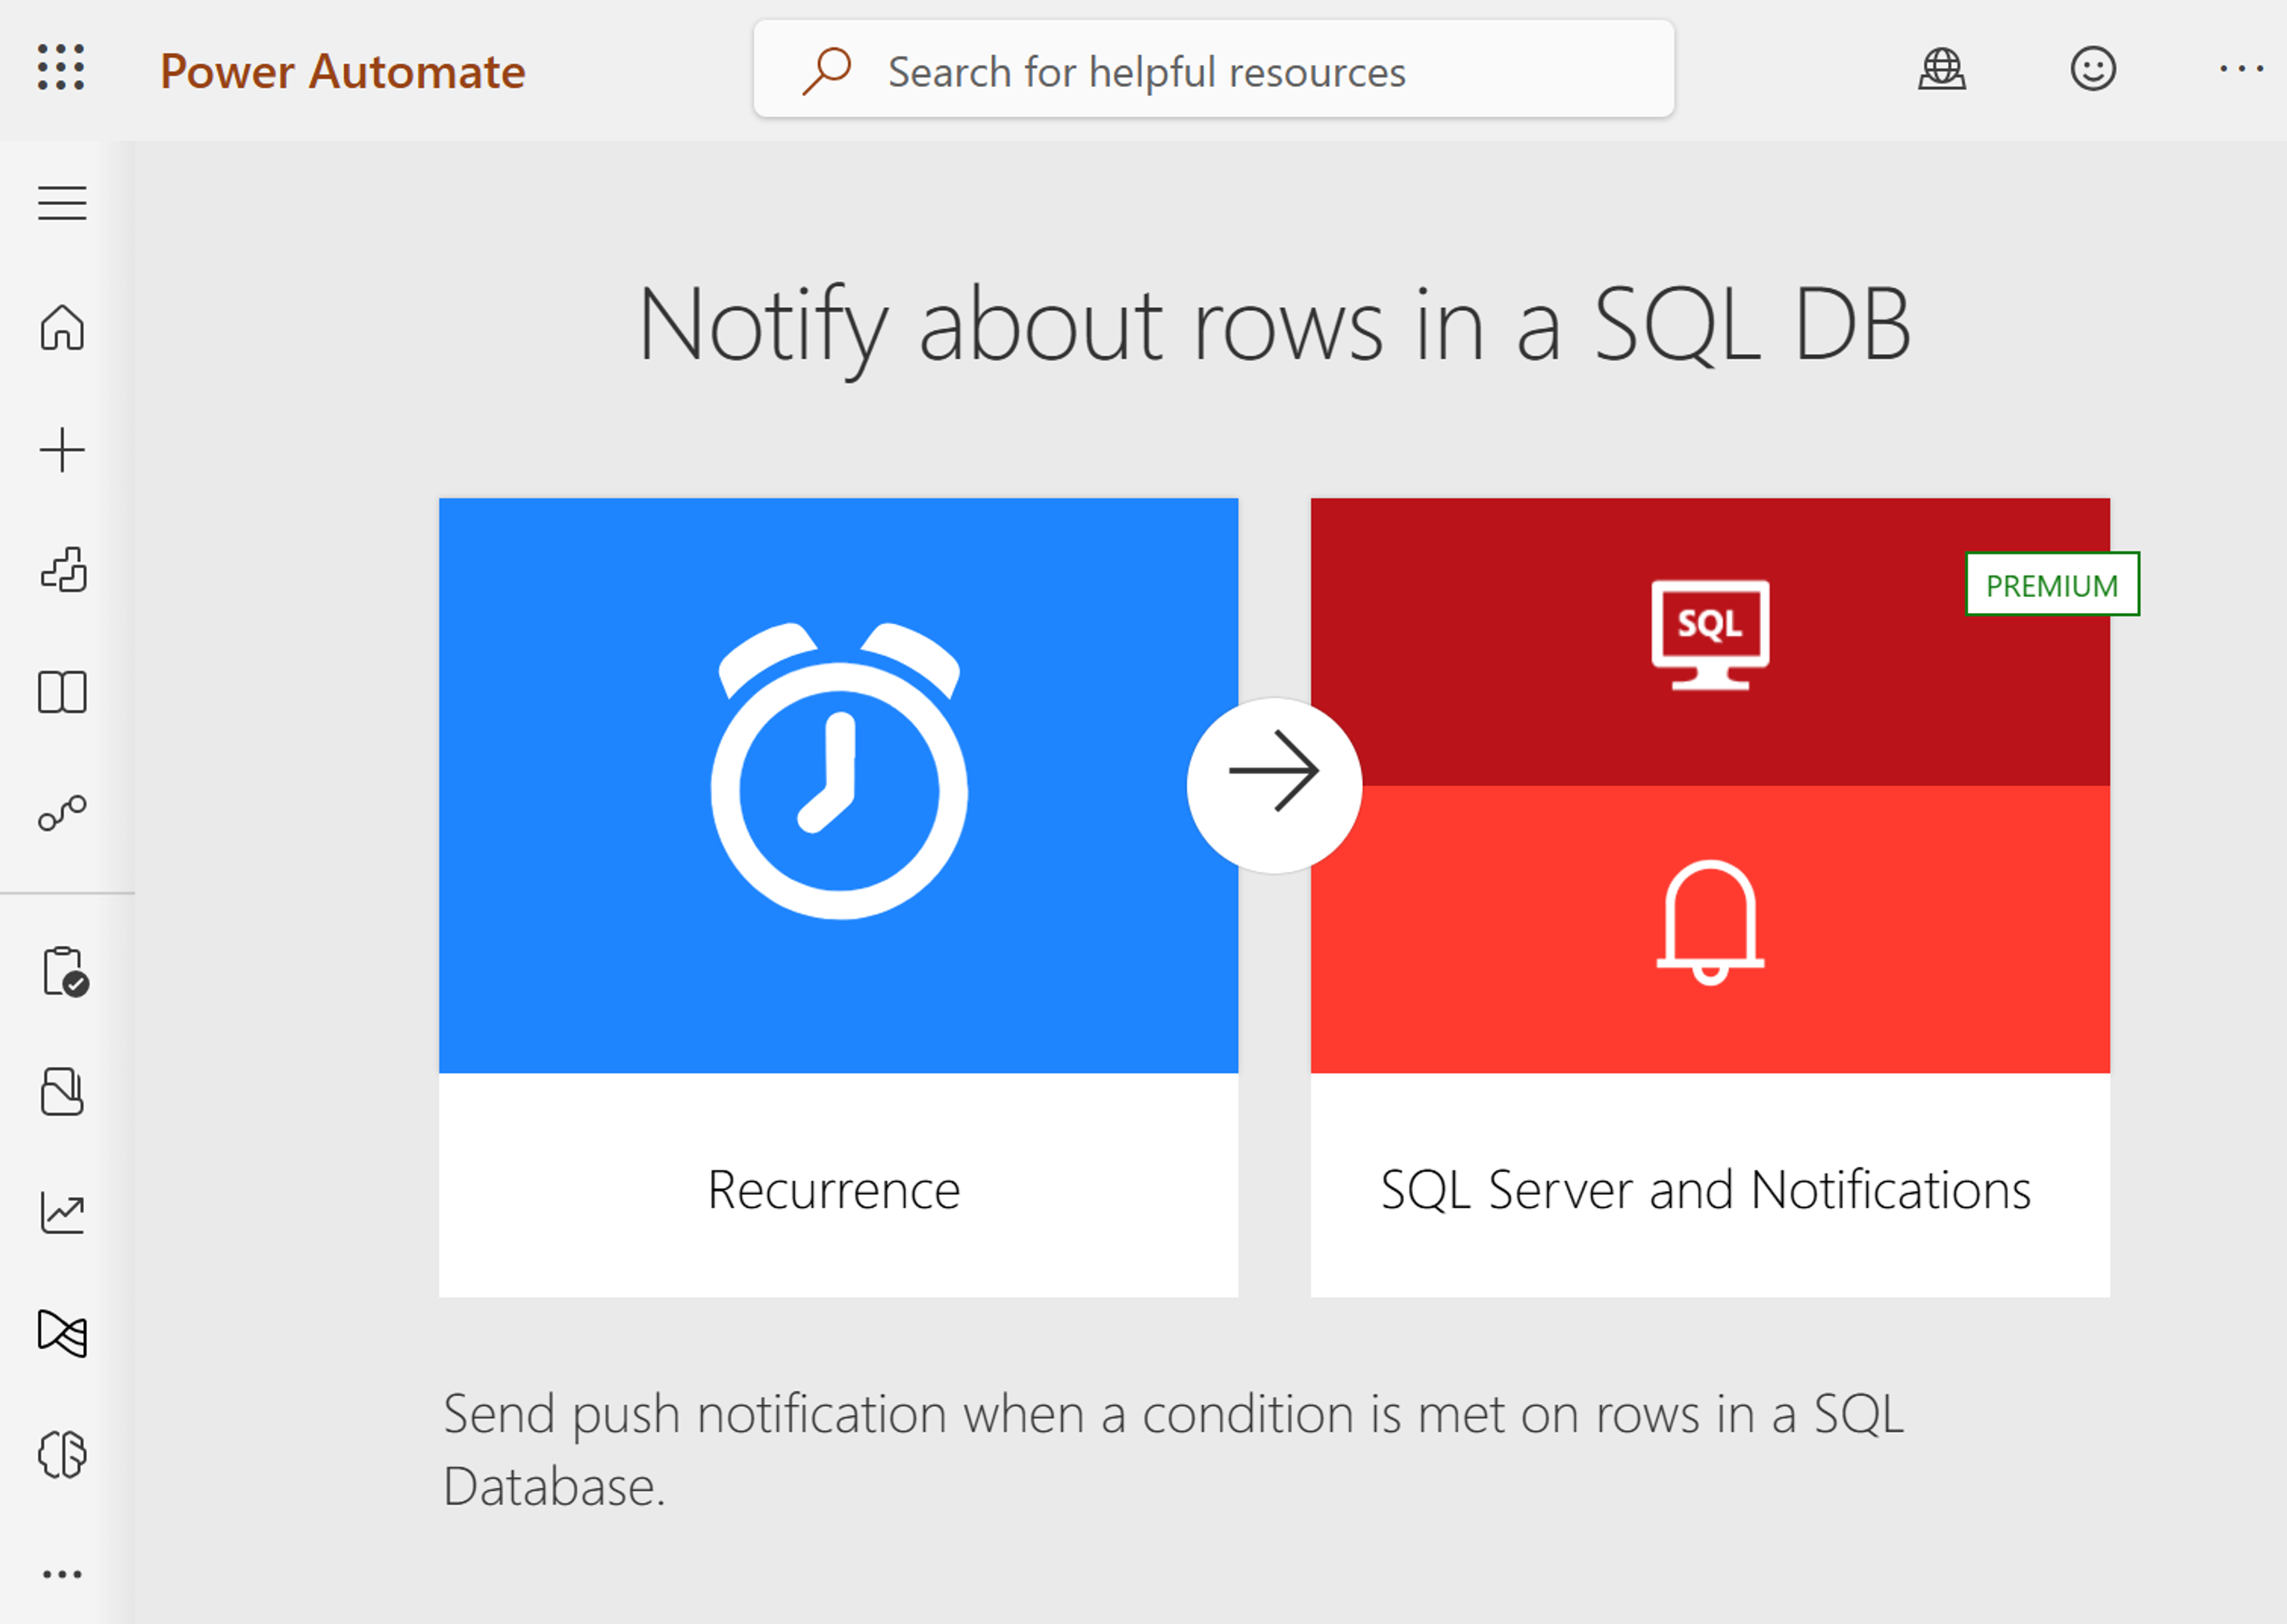Open the feedback smiley icon
Screen dimensions: 2287x1624
coord(2092,69)
